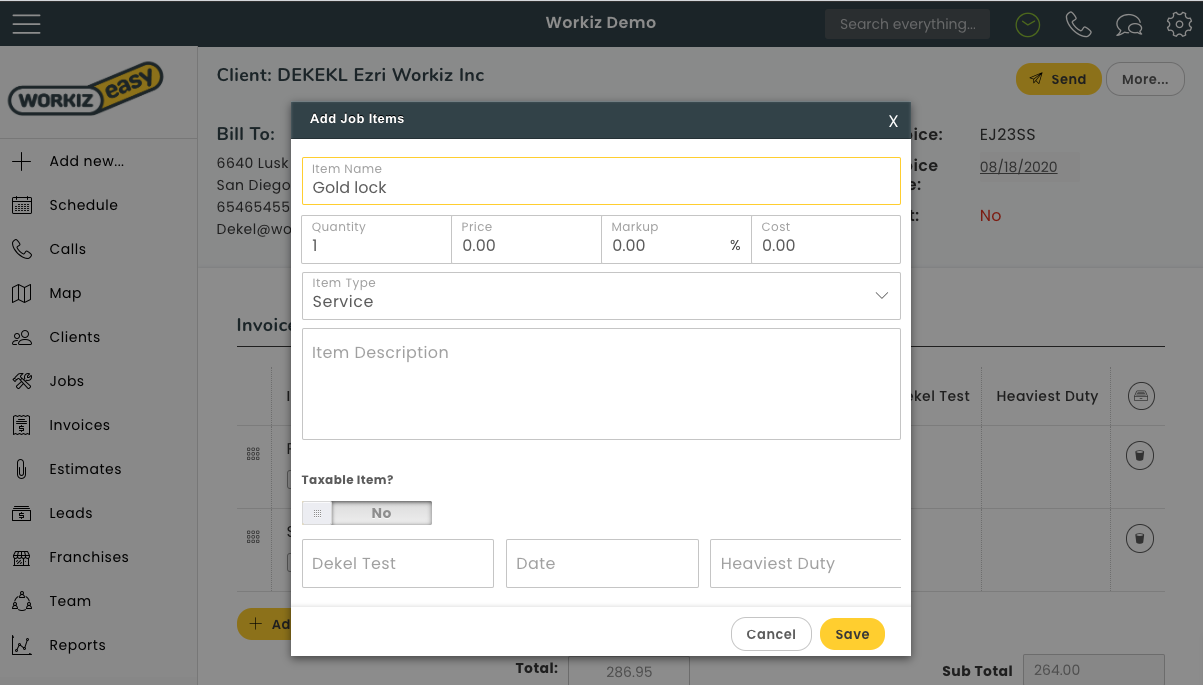Save the new job item
The height and width of the screenshot is (685, 1203).
coord(852,634)
